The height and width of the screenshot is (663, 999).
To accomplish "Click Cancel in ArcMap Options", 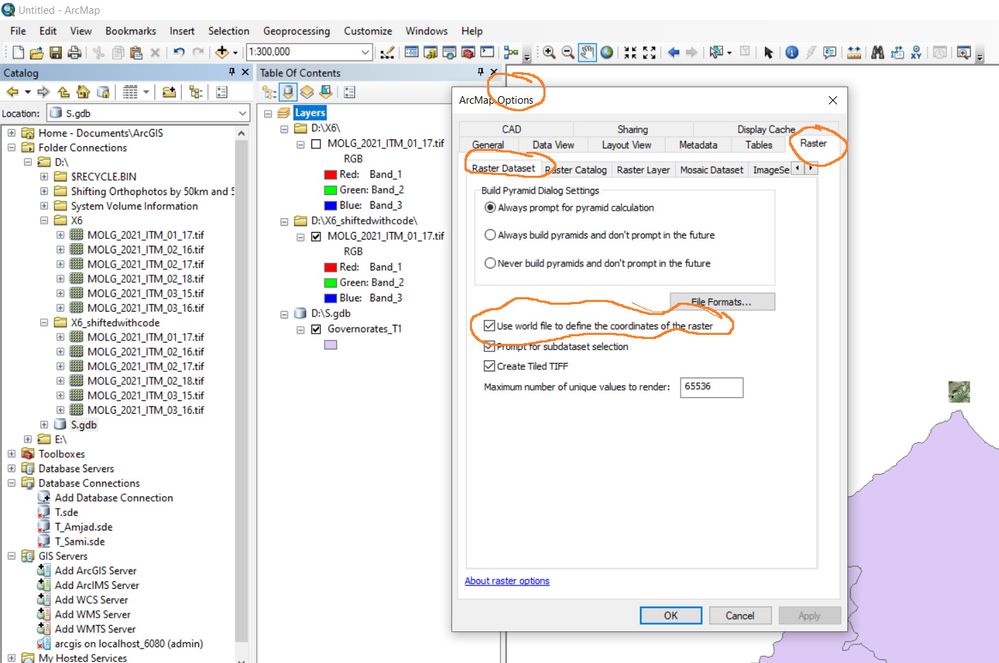I will coord(740,615).
